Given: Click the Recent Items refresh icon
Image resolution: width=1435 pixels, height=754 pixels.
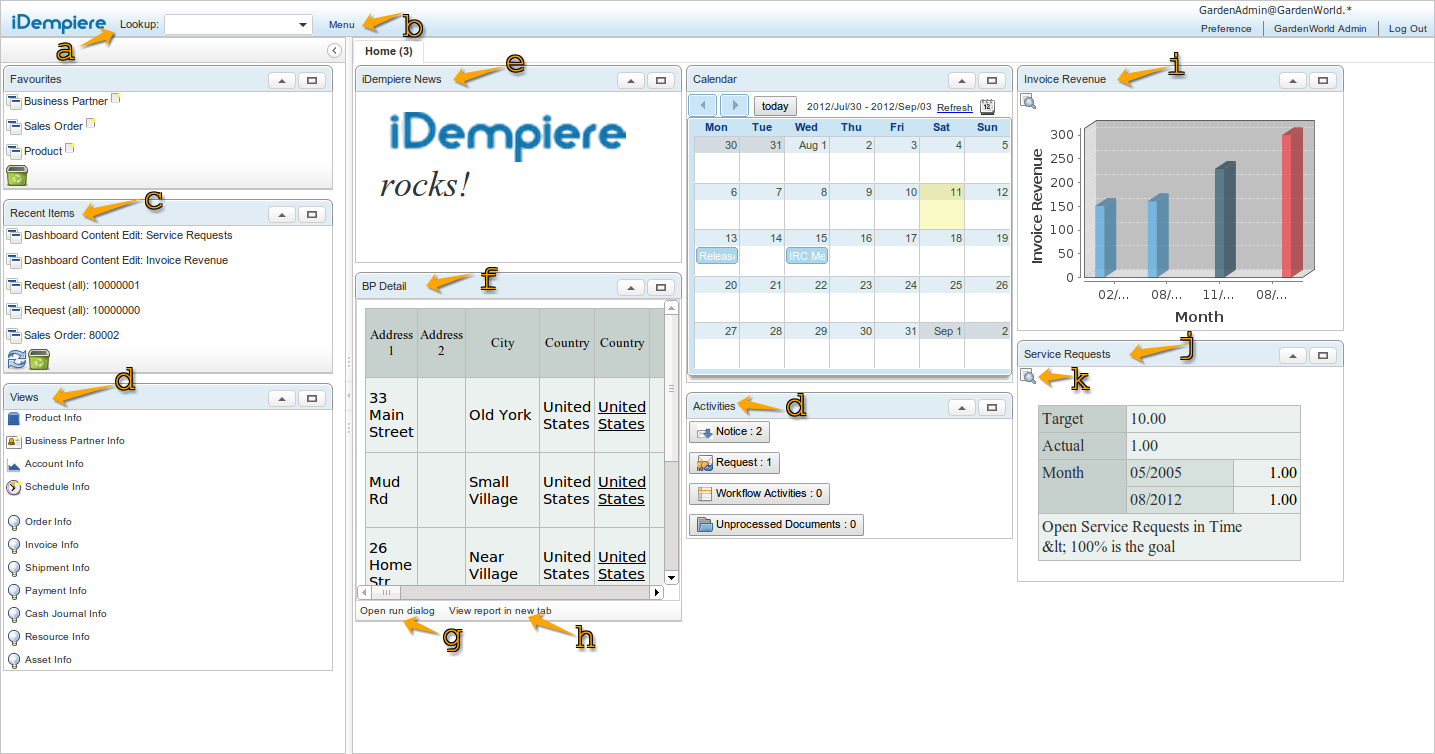Looking at the screenshot, I should tap(16, 360).
